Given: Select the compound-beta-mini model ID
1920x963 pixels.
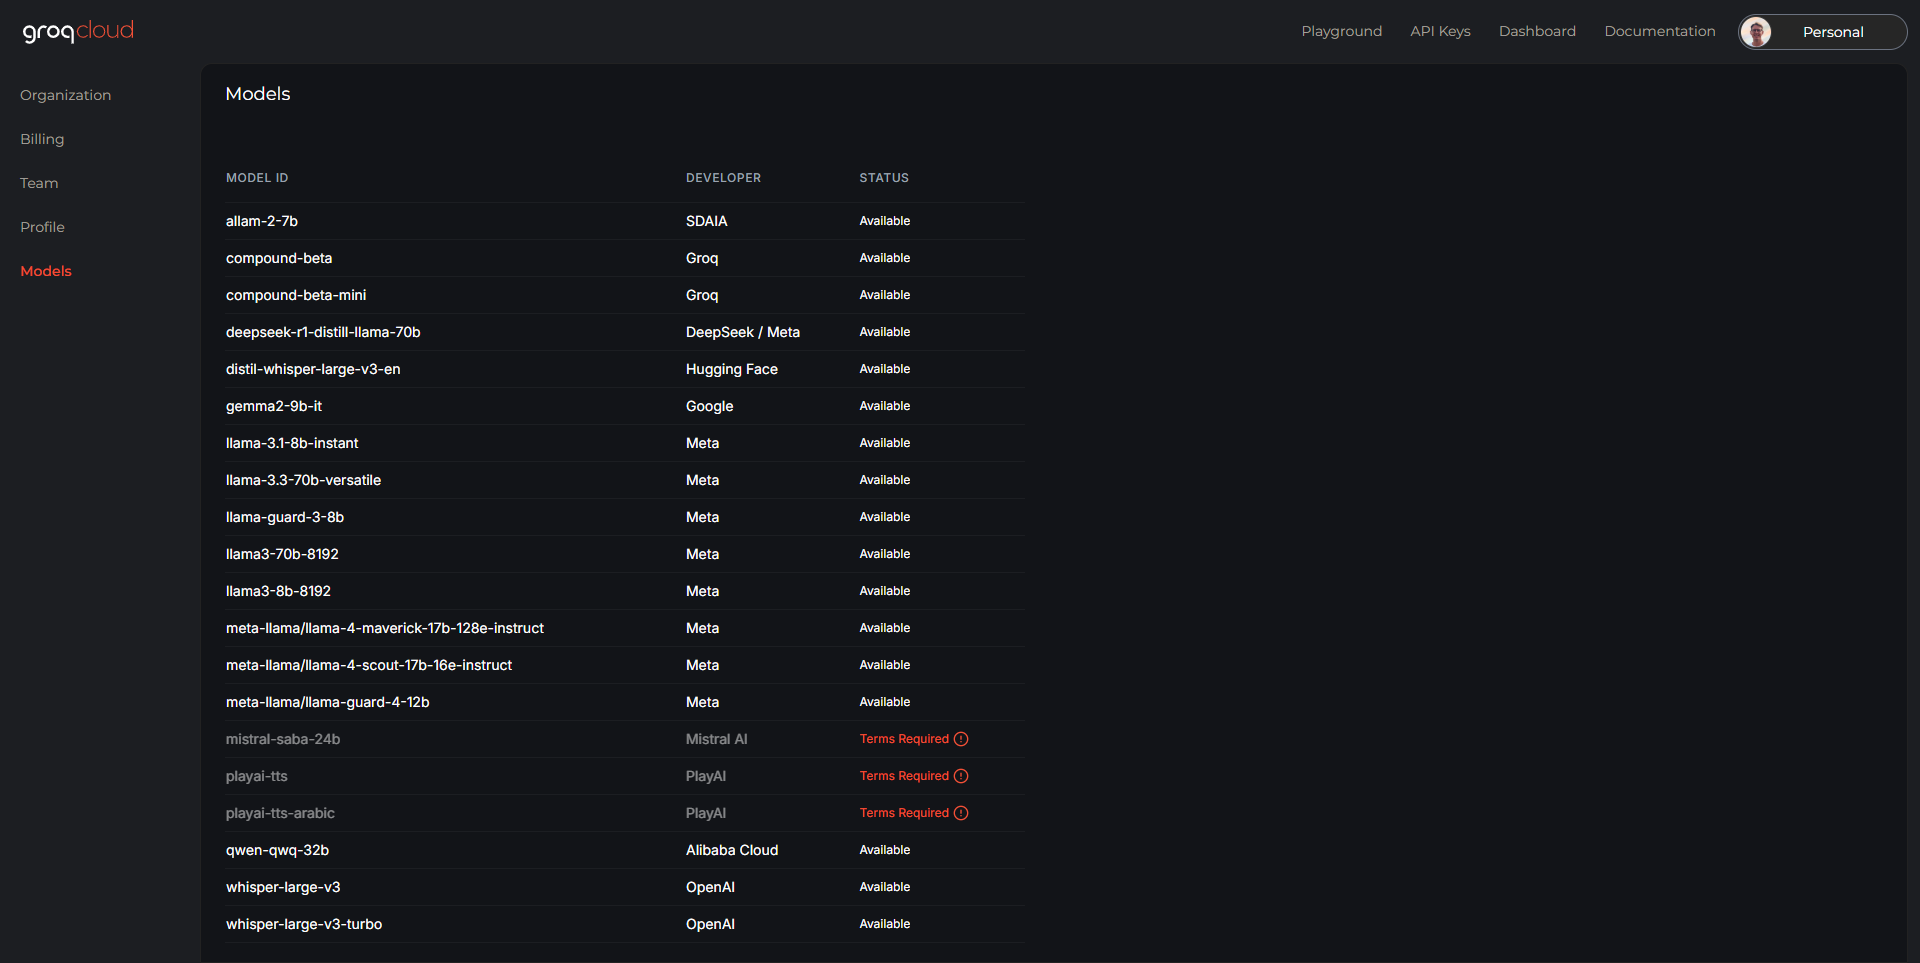Looking at the screenshot, I should [296, 295].
